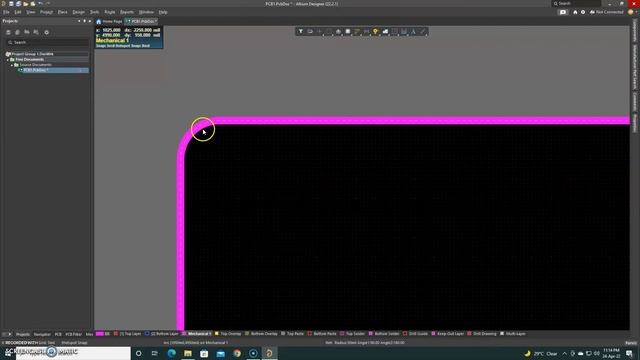Open the PCB Filter panel tab

click(73, 334)
